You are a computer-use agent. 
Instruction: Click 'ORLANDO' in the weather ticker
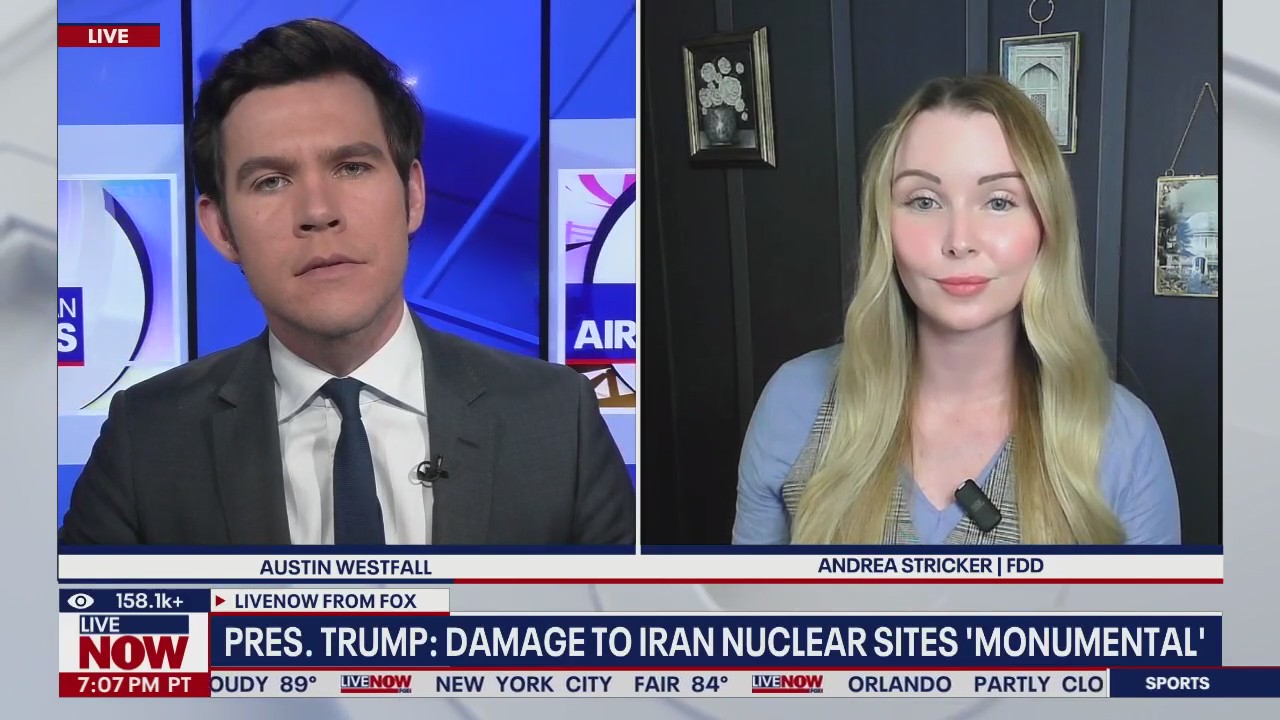click(x=900, y=685)
